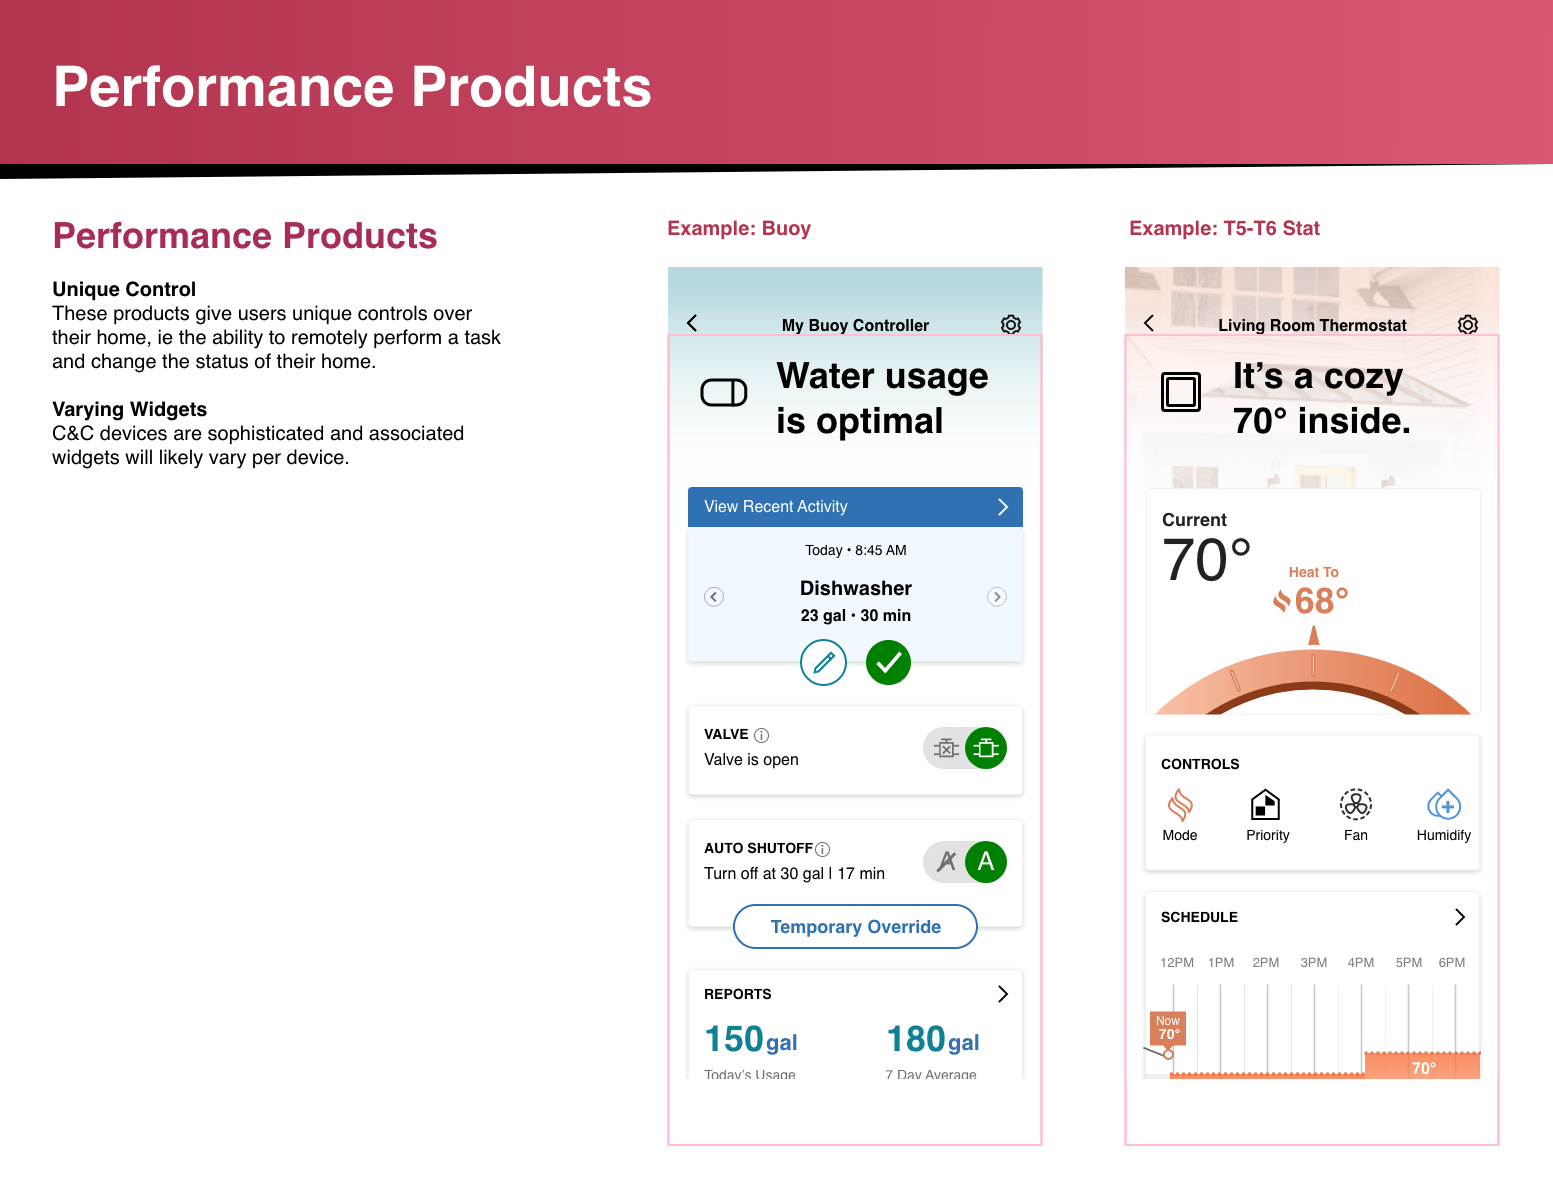Click the Unique Control subheading
1553x1200 pixels.
(x=124, y=289)
